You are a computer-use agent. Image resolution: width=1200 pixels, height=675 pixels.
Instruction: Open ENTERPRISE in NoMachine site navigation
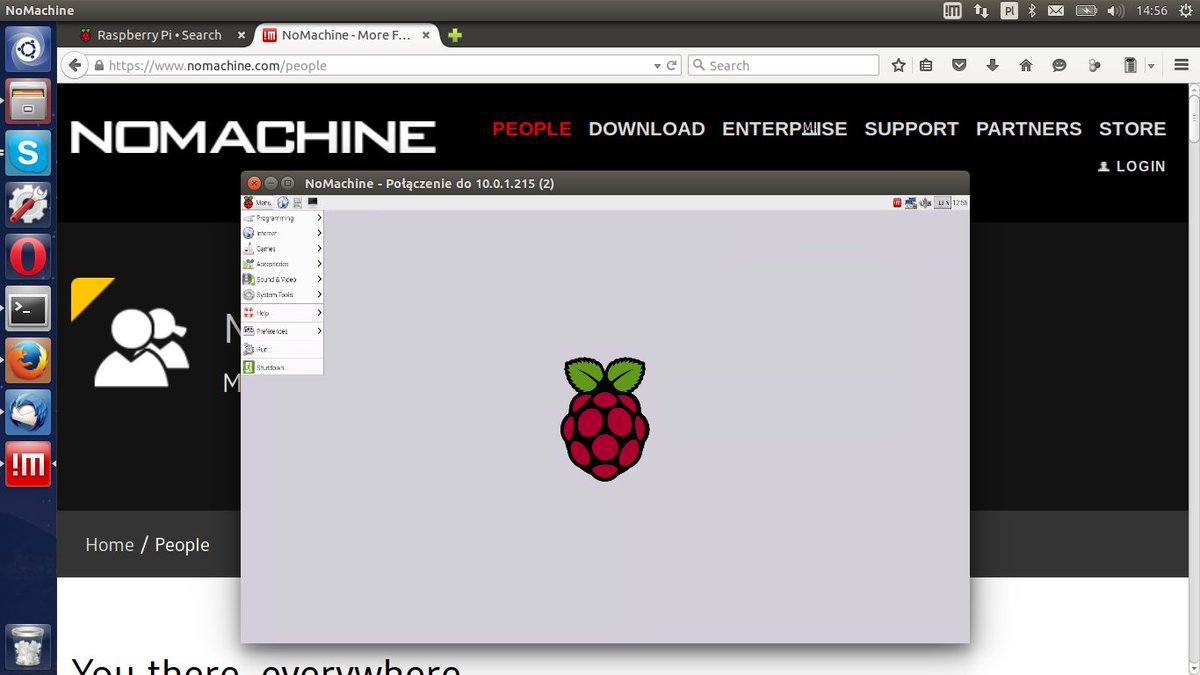(785, 129)
